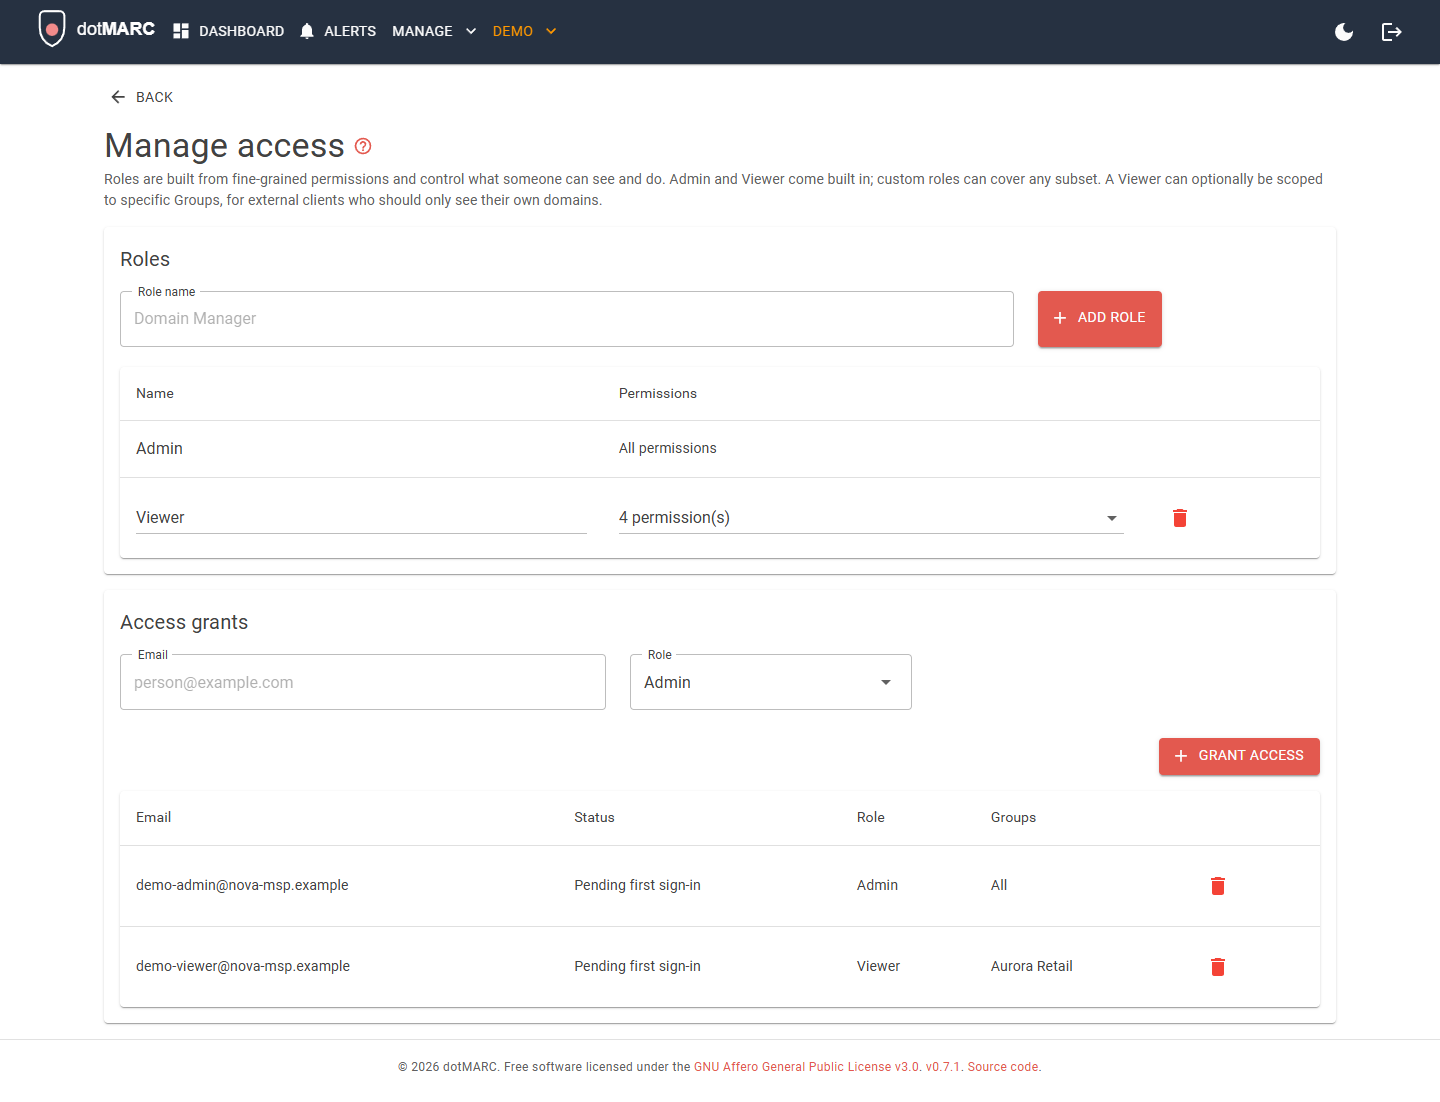The image size is (1440, 1102).
Task: Open the Demo menu
Action: click(x=524, y=31)
